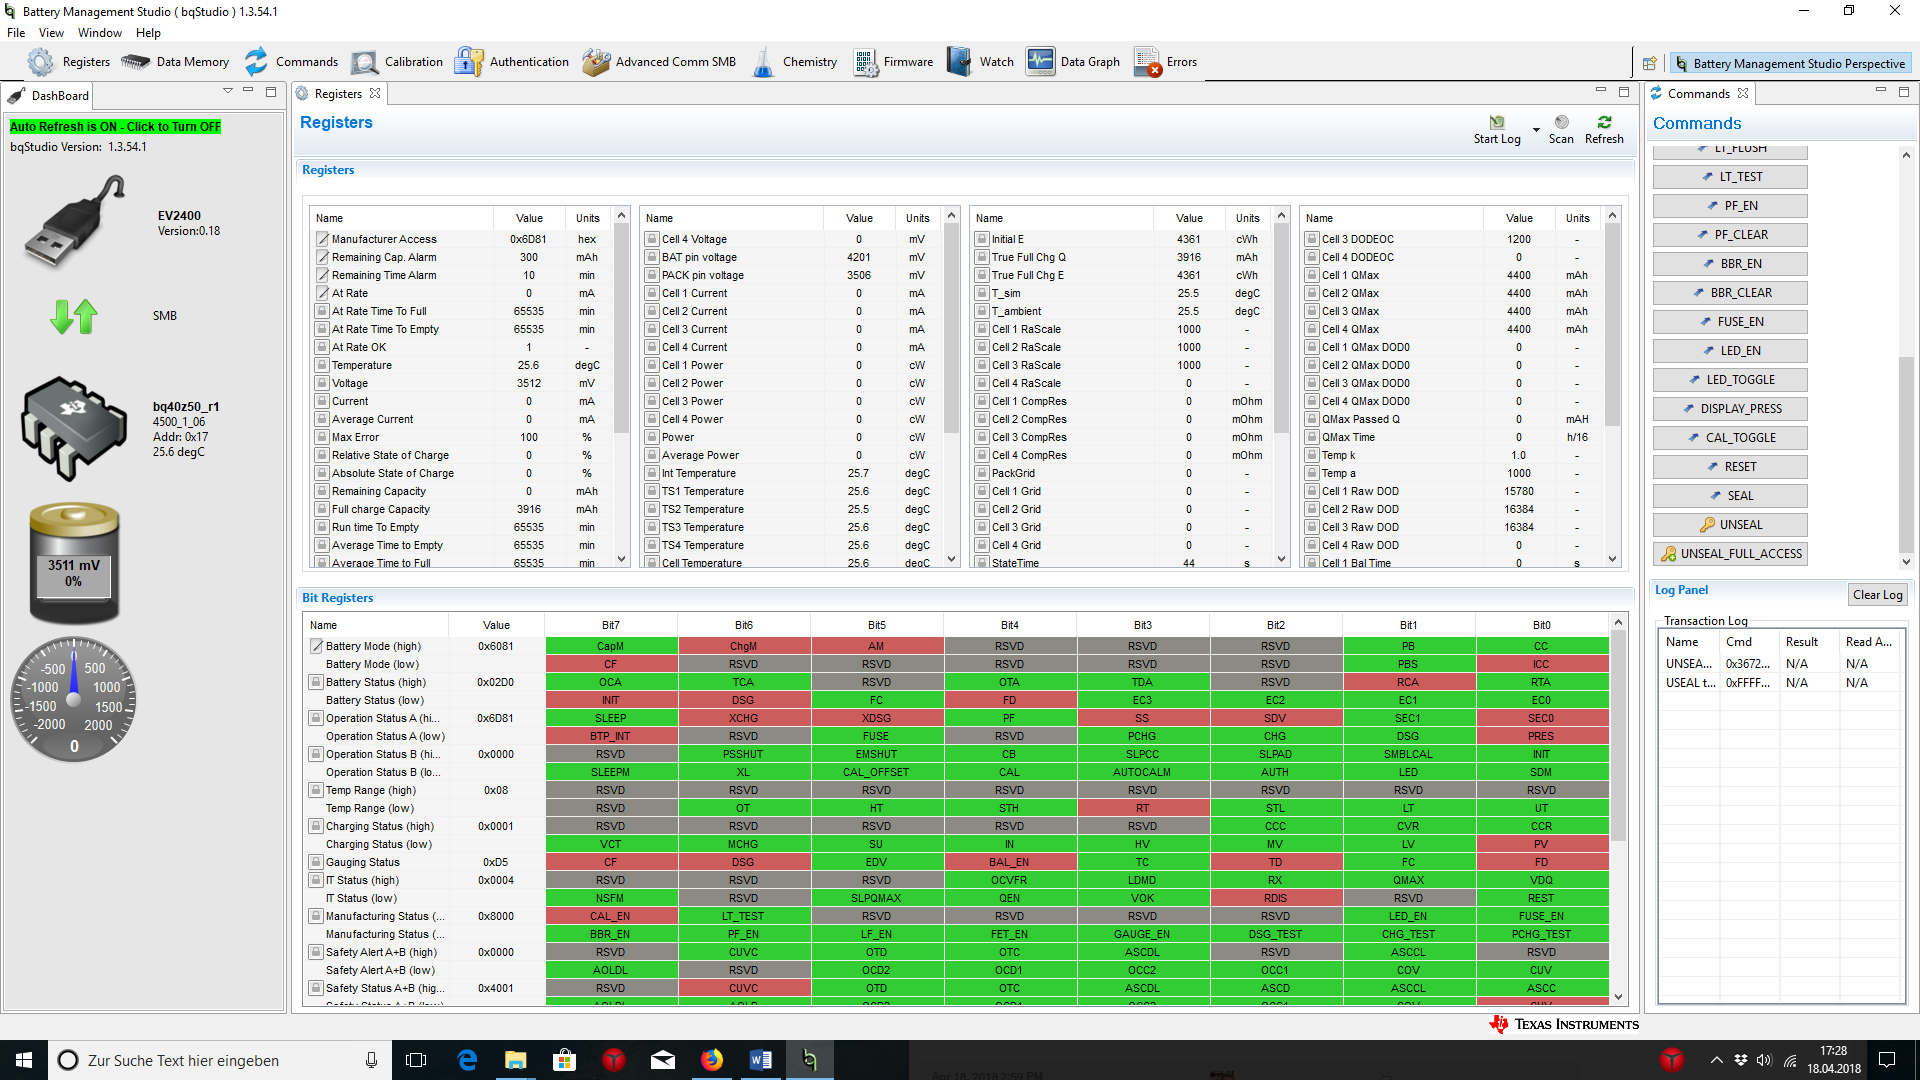Screen dimensions: 1920x1080
Task: Close the Registers tab
Action: 375,94
